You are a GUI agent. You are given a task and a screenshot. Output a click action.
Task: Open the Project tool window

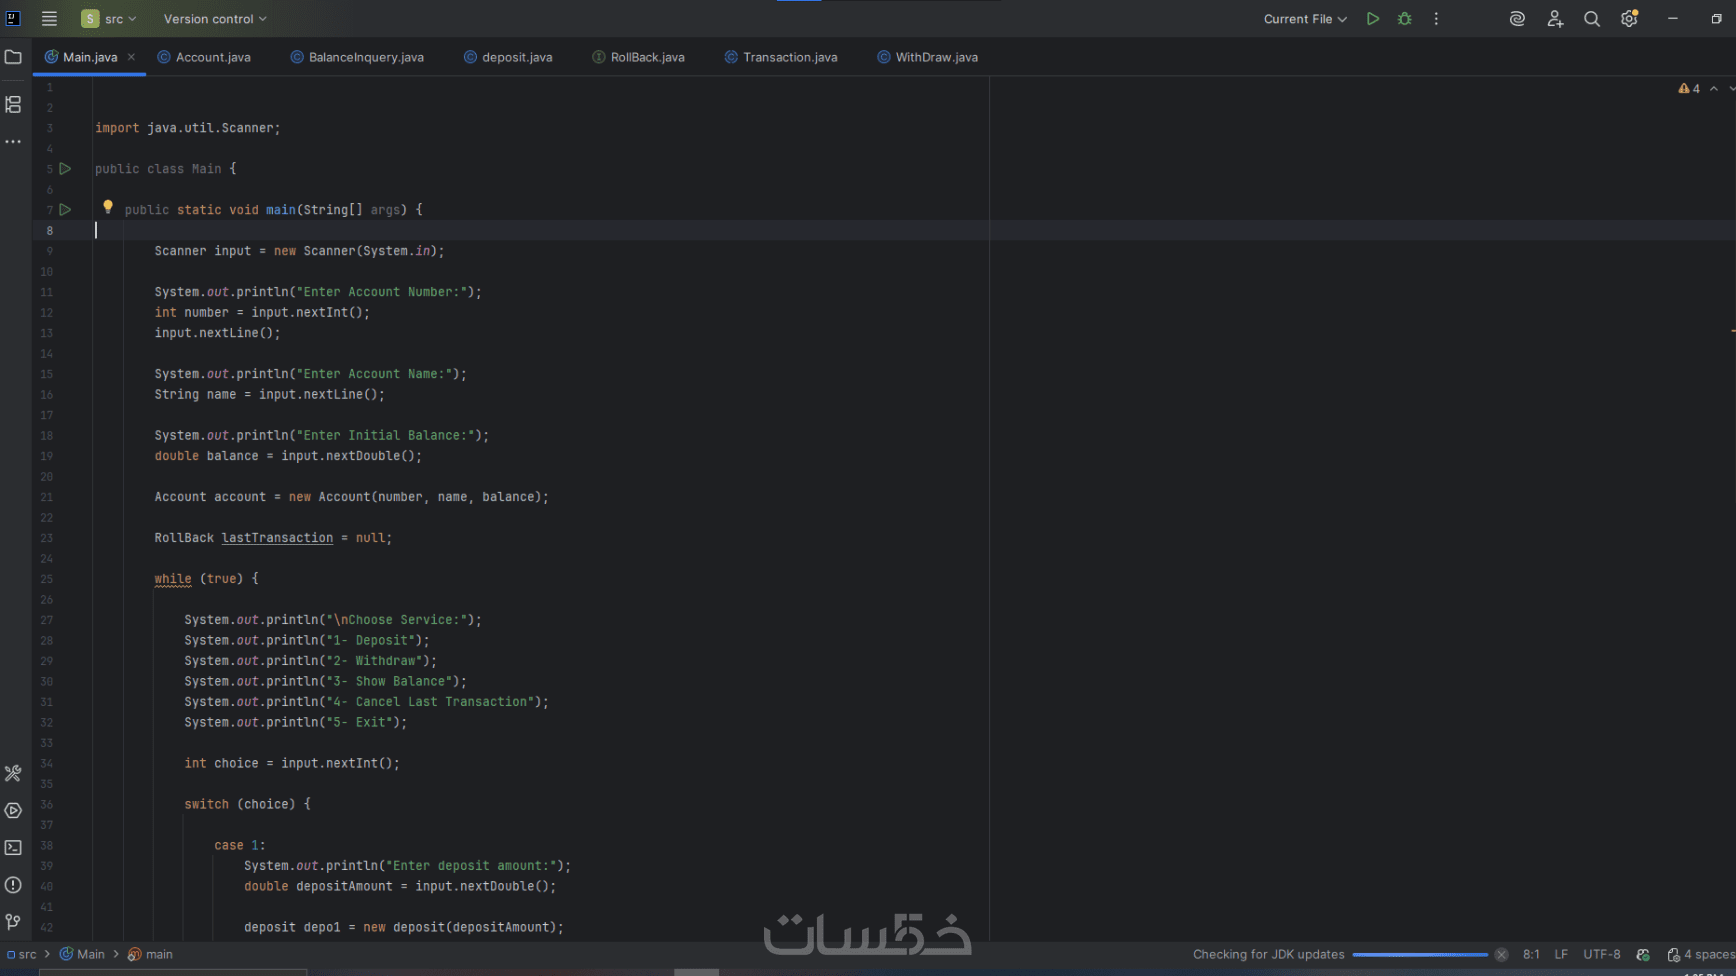[13, 57]
